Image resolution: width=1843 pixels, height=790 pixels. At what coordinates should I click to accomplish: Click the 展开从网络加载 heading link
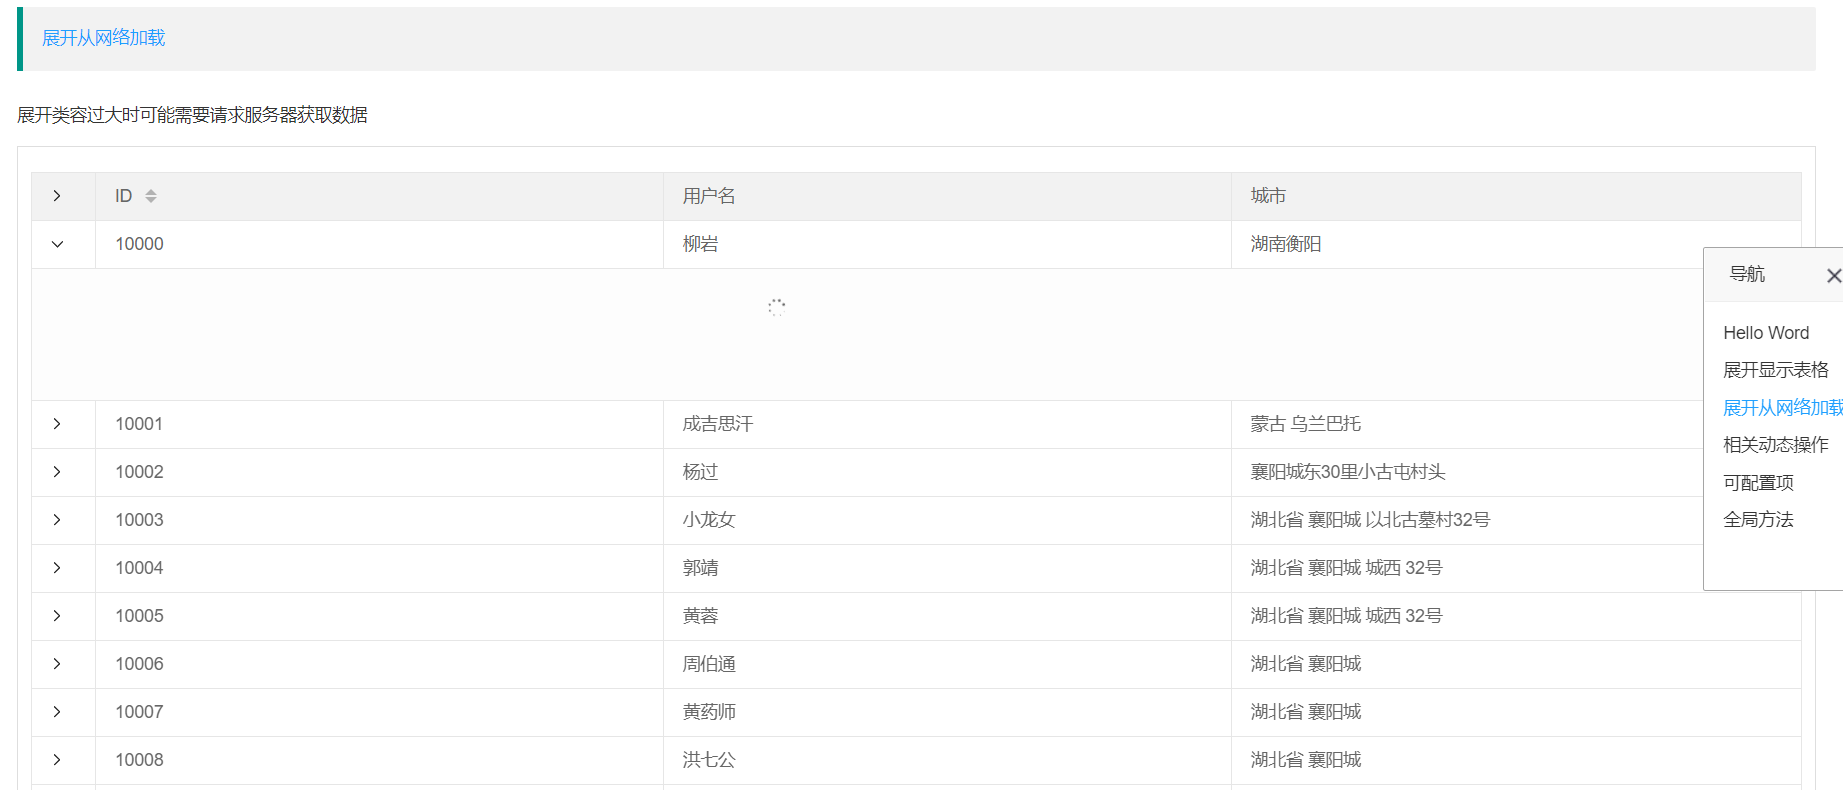pos(103,38)
